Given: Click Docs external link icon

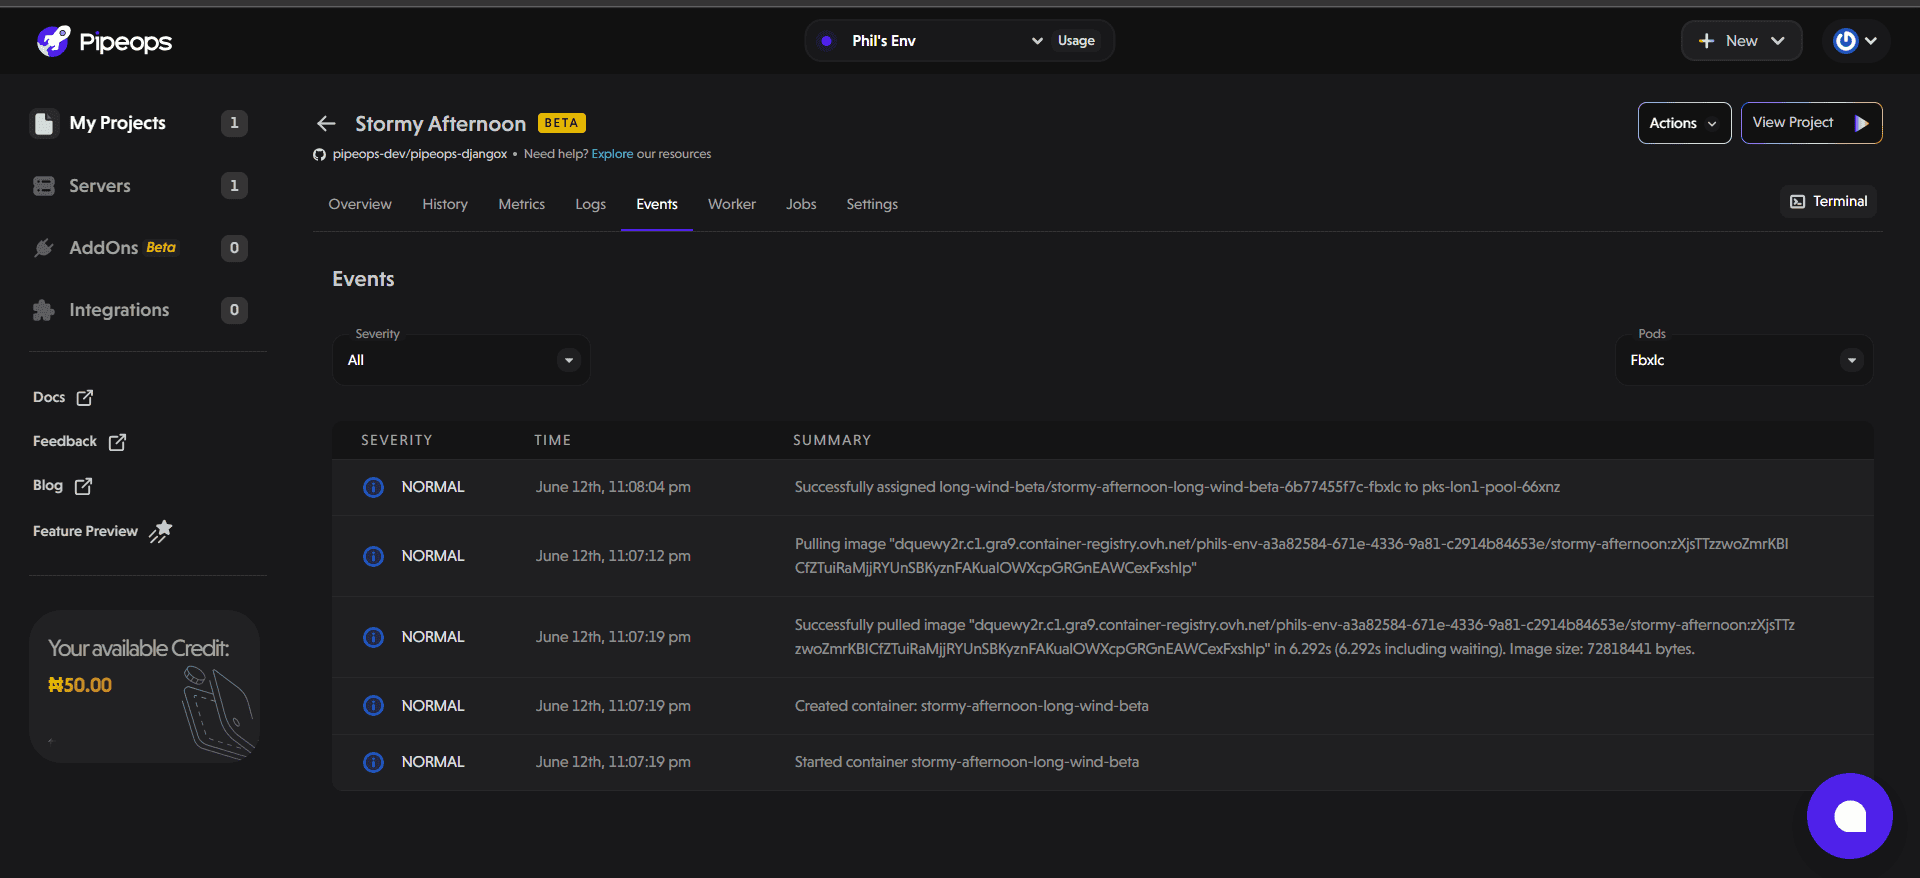Looking at the screenshot, I should (x=85, y=397).
